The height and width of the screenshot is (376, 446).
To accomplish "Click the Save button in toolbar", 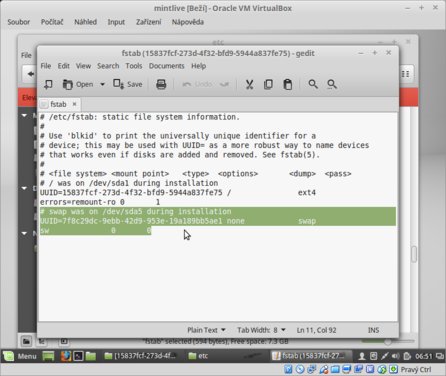I will tap(128, 84).
